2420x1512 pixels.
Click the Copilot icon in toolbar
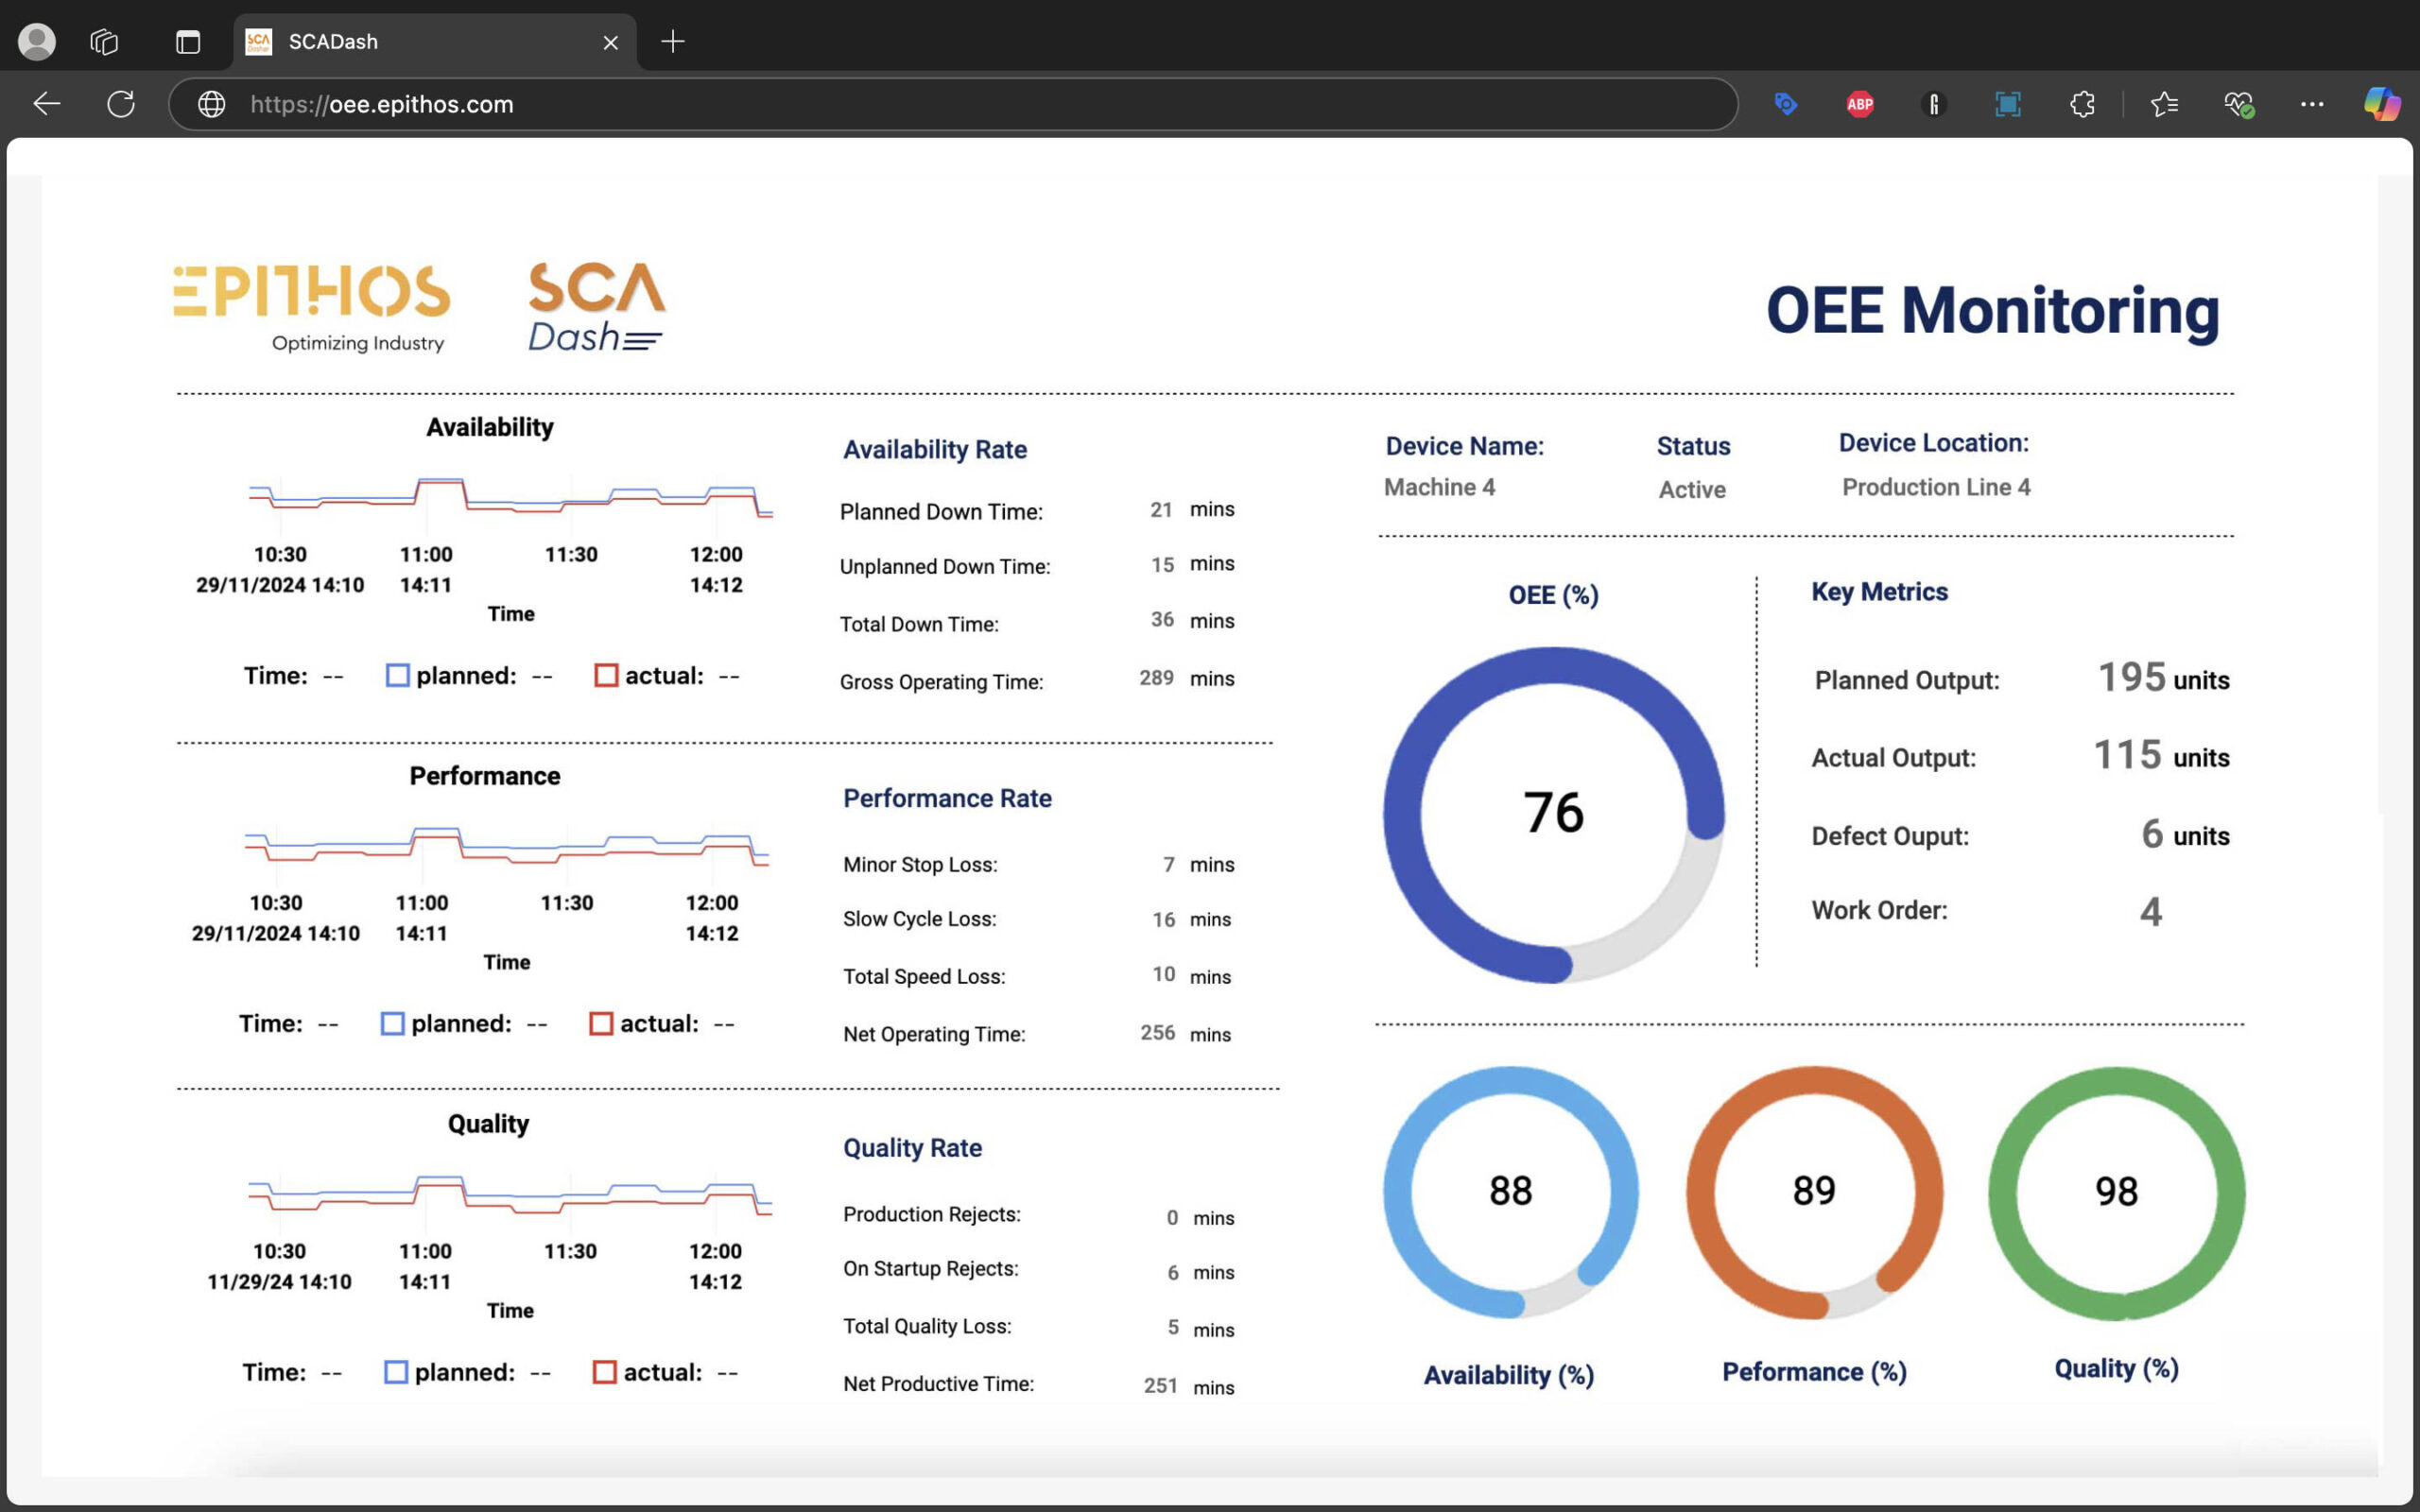(x=2381, y=104)
